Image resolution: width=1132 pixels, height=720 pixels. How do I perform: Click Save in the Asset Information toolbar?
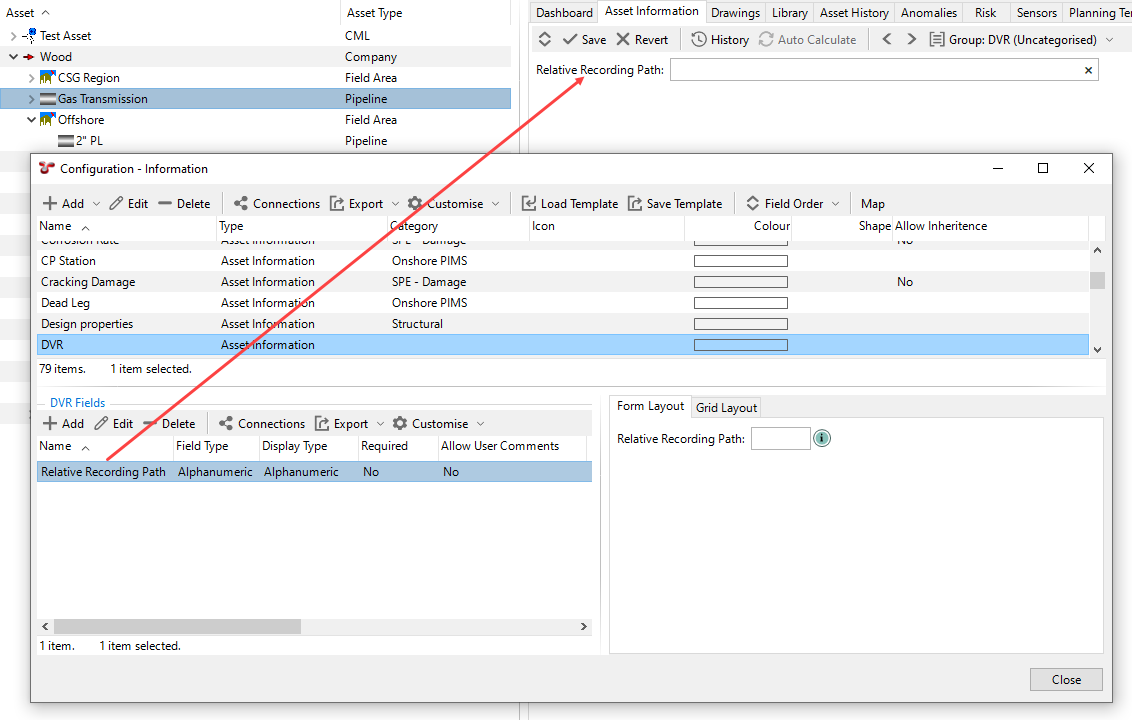click(x=585, y=40)
